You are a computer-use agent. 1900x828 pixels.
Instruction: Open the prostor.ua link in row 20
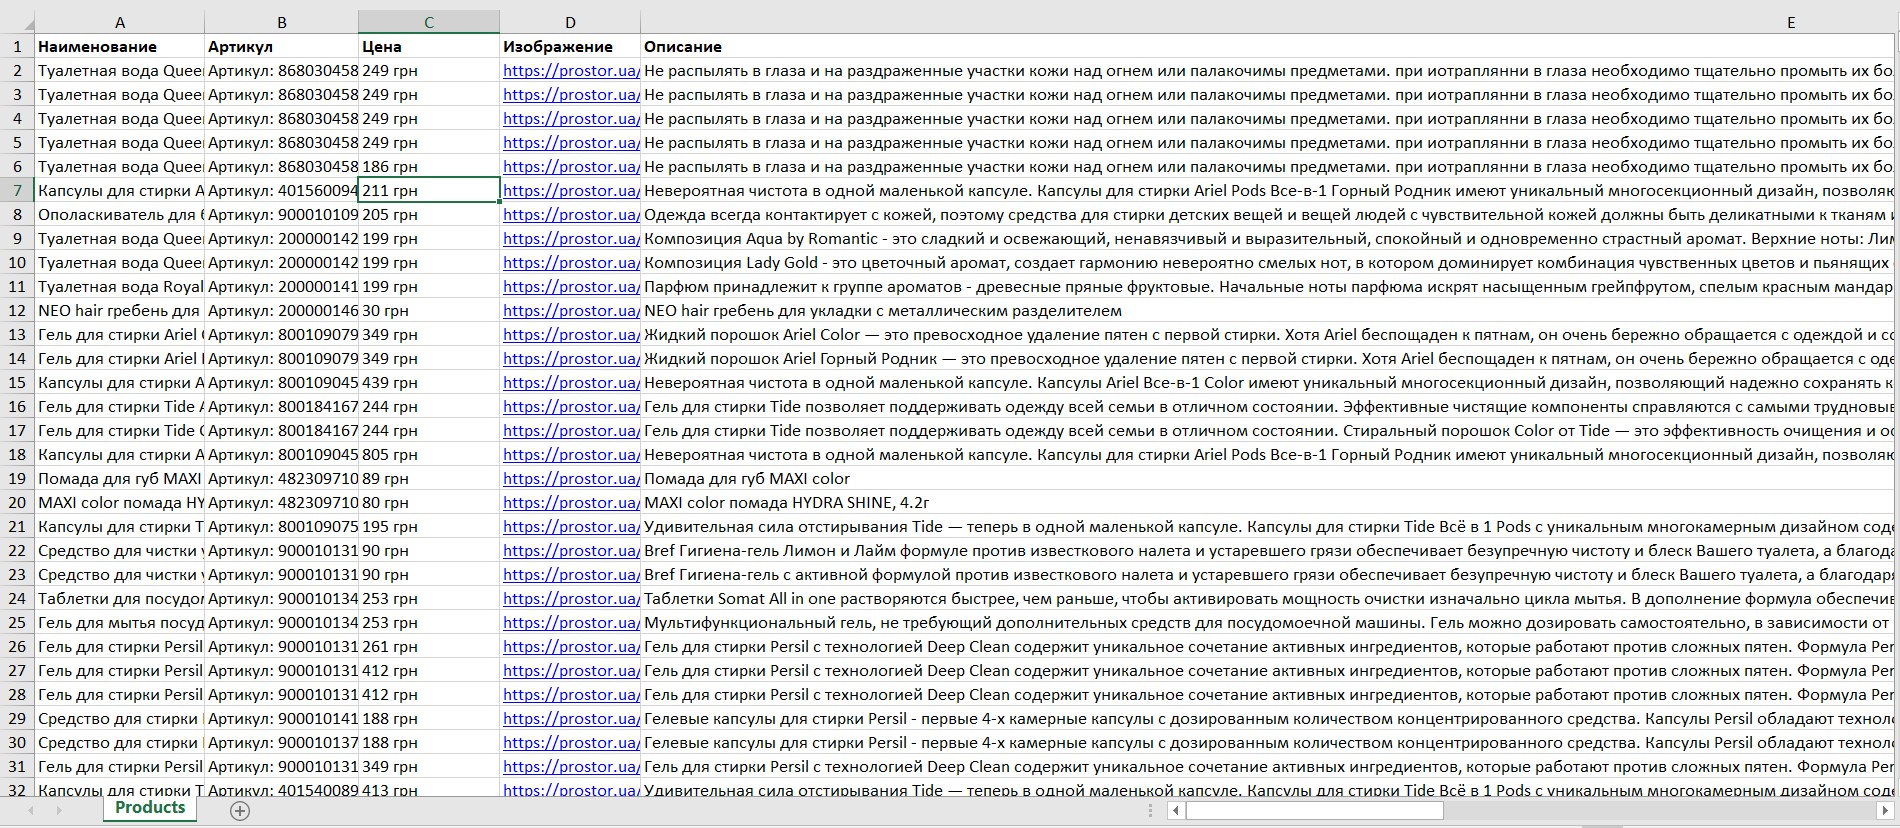click(570, 502)
